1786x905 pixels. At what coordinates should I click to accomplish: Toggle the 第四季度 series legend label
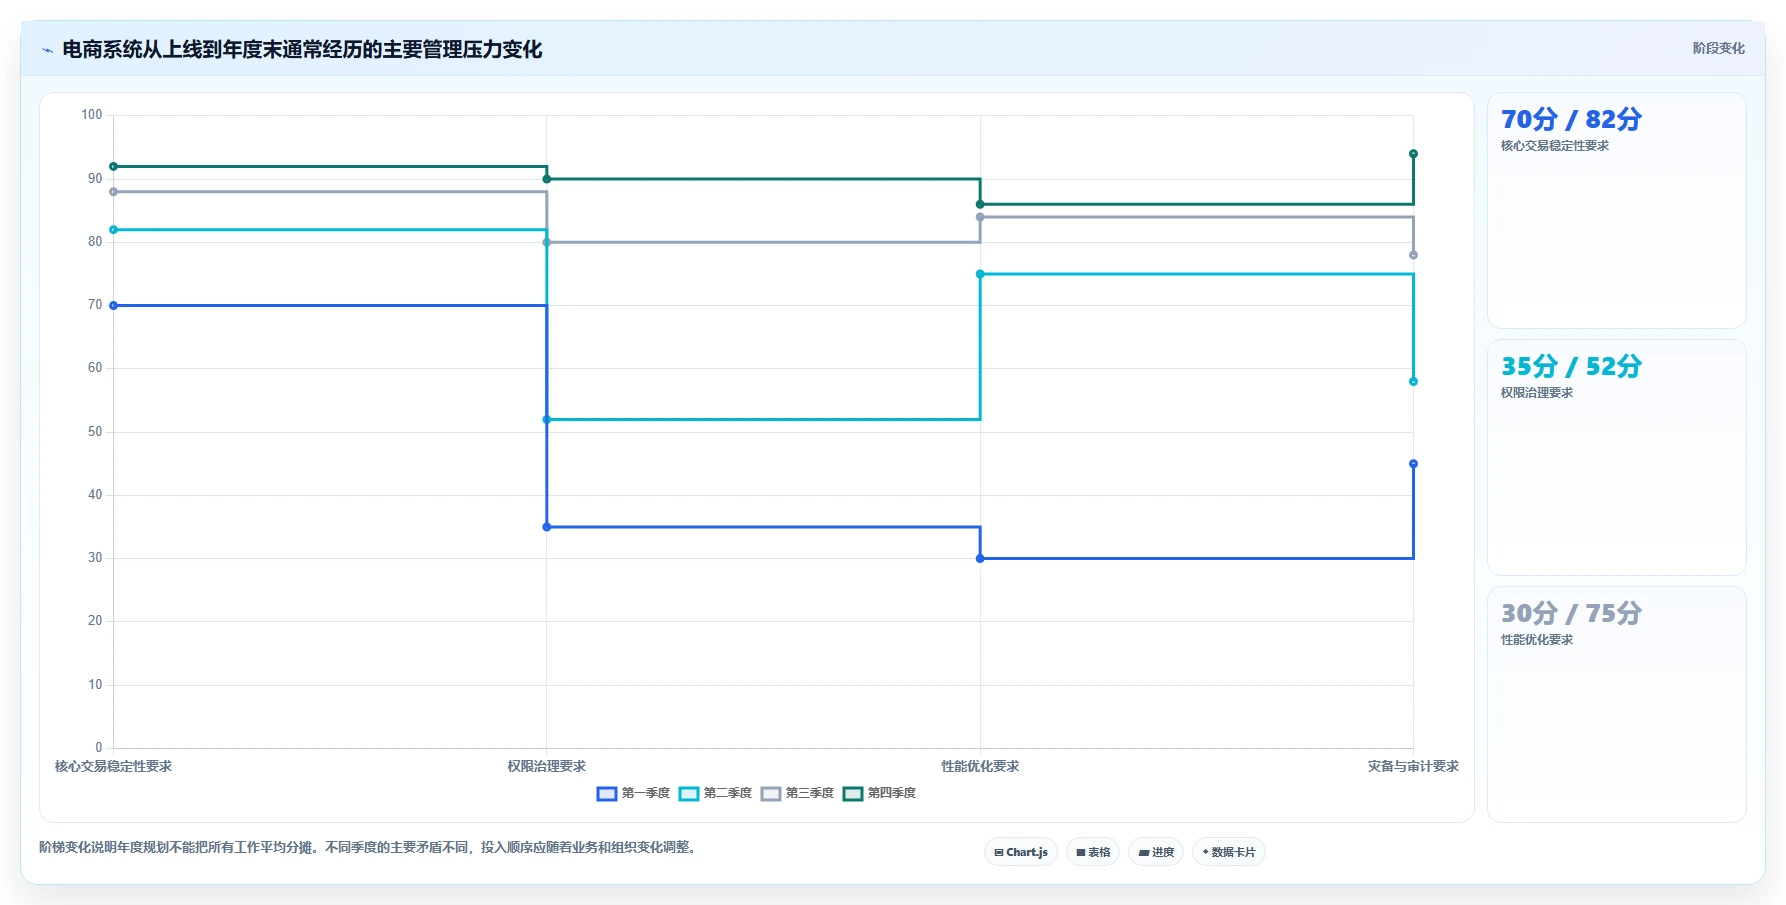[891, 793]
